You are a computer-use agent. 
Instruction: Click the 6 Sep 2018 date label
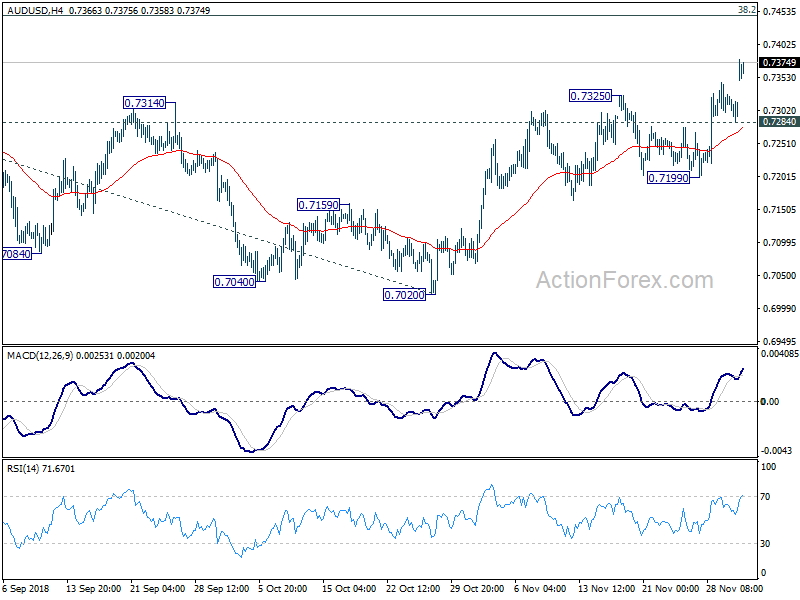(x=26, y=588)
